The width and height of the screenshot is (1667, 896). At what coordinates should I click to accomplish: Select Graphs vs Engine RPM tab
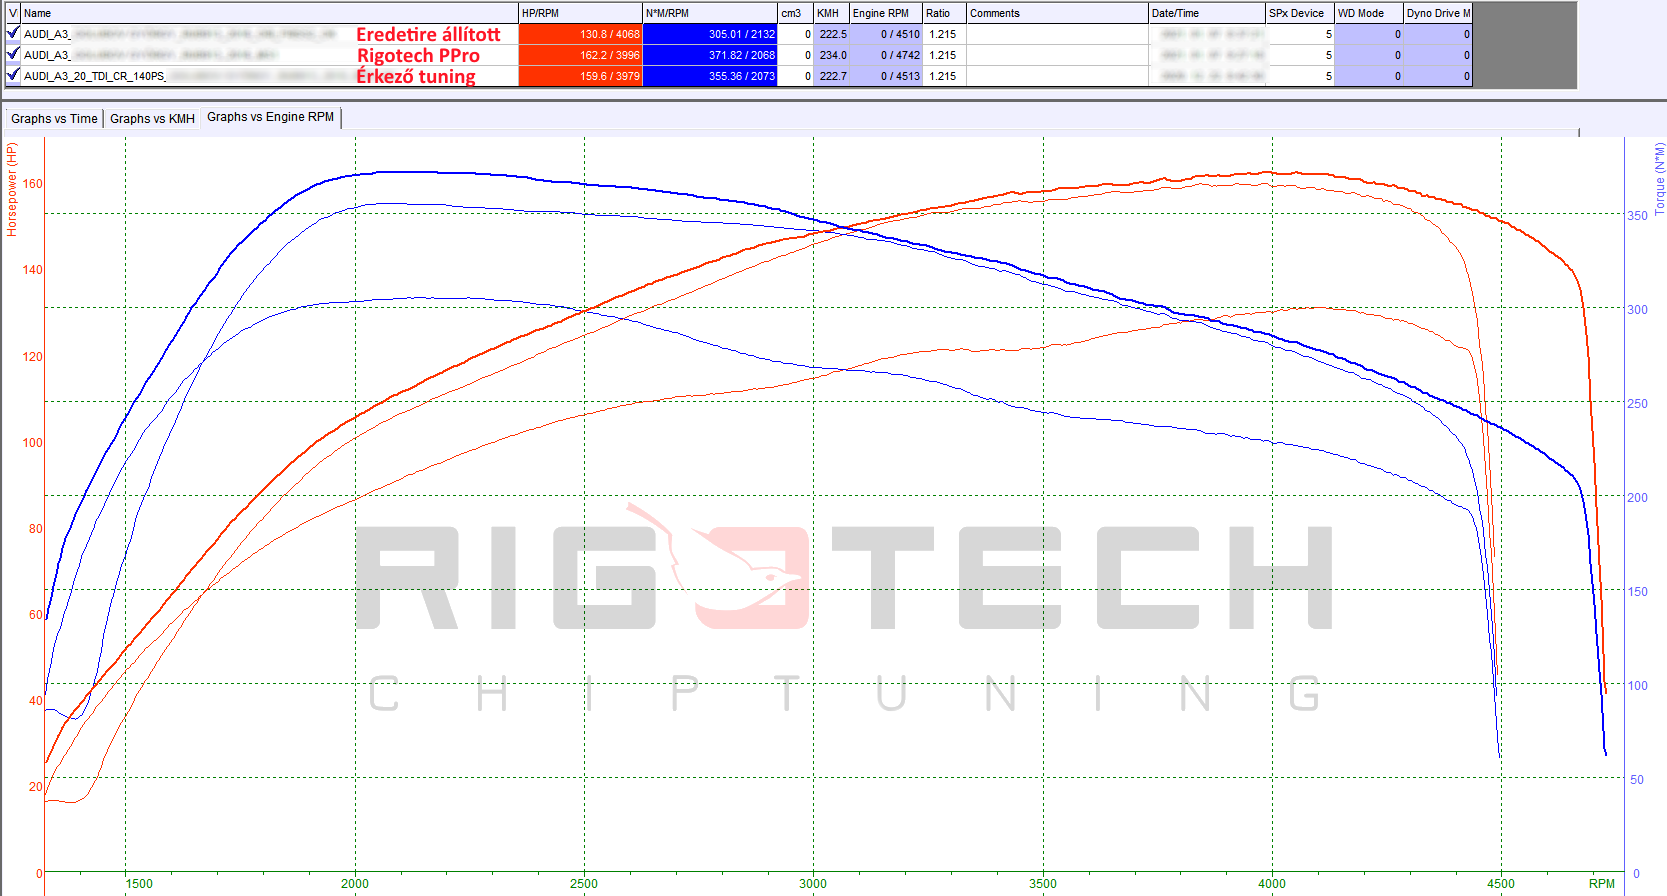click(271, 117)
